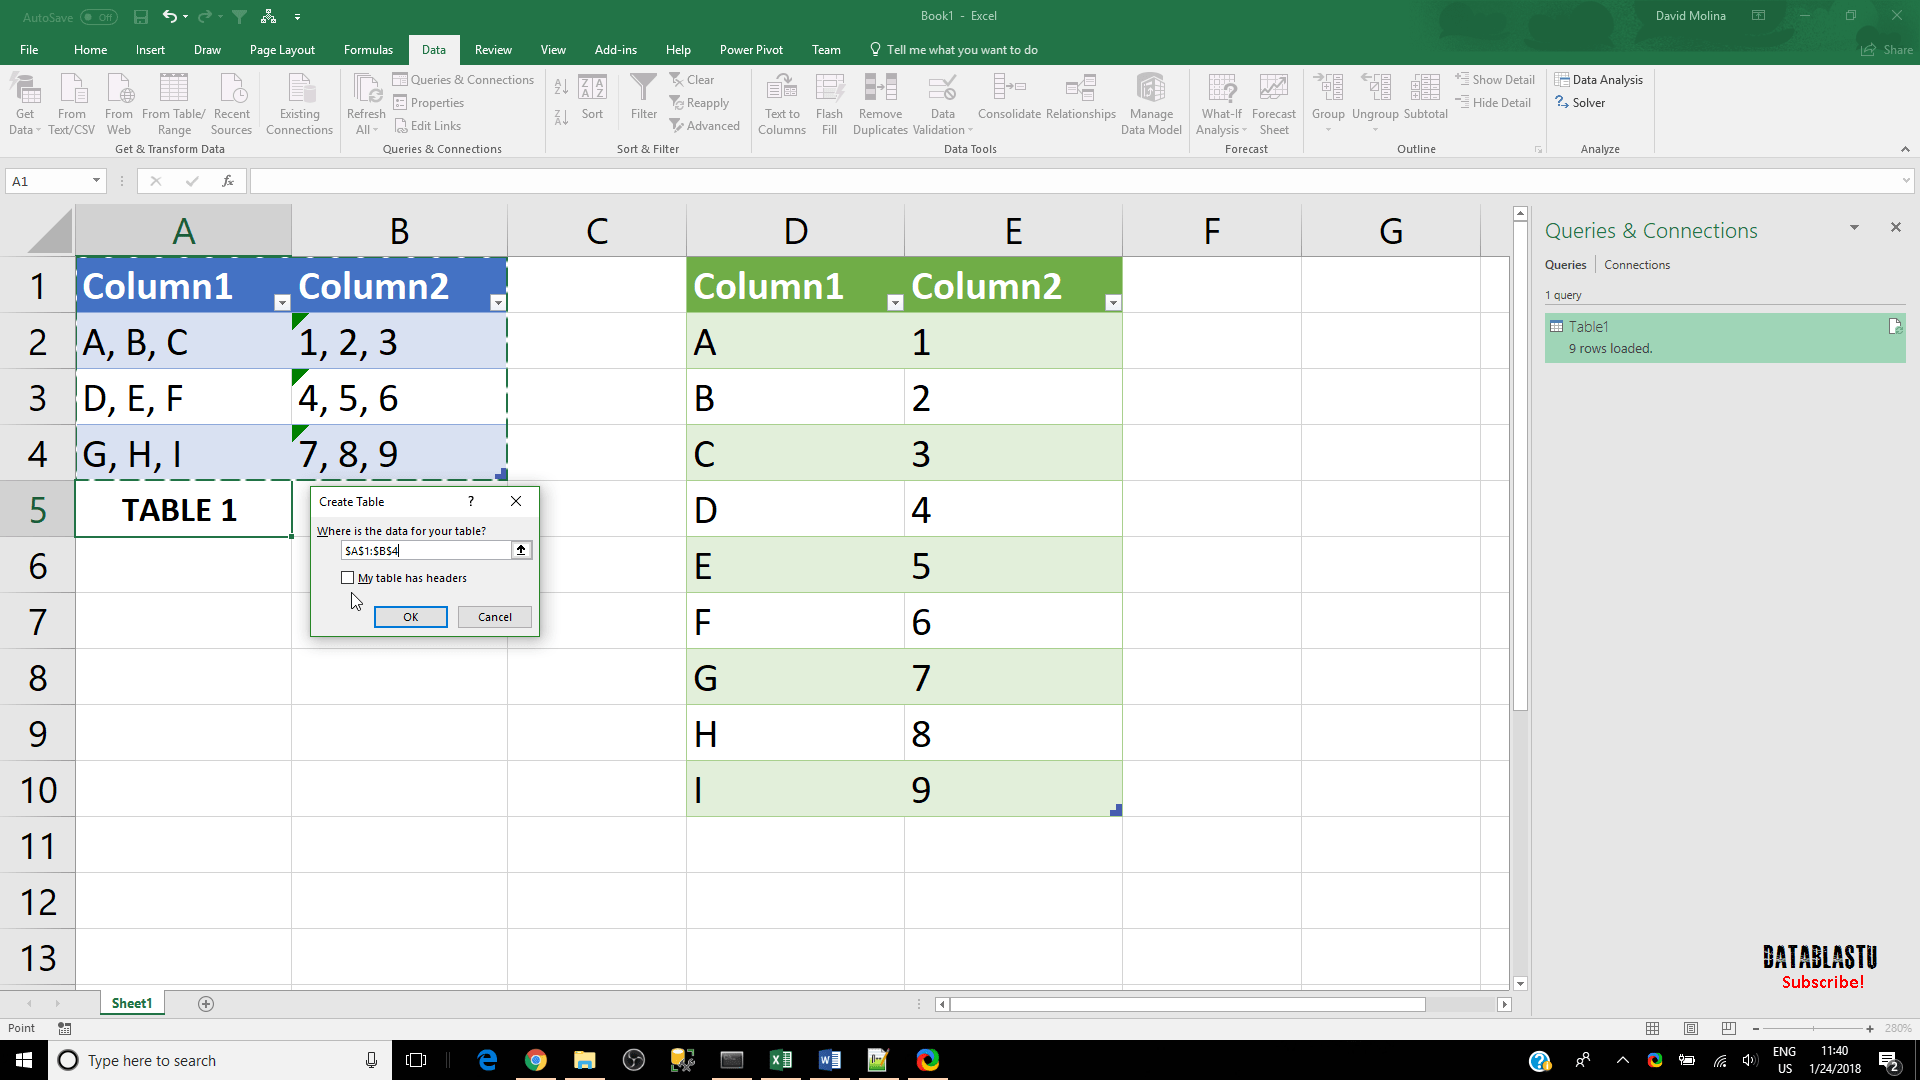
Task: Save the workbook
Action: 141,16
